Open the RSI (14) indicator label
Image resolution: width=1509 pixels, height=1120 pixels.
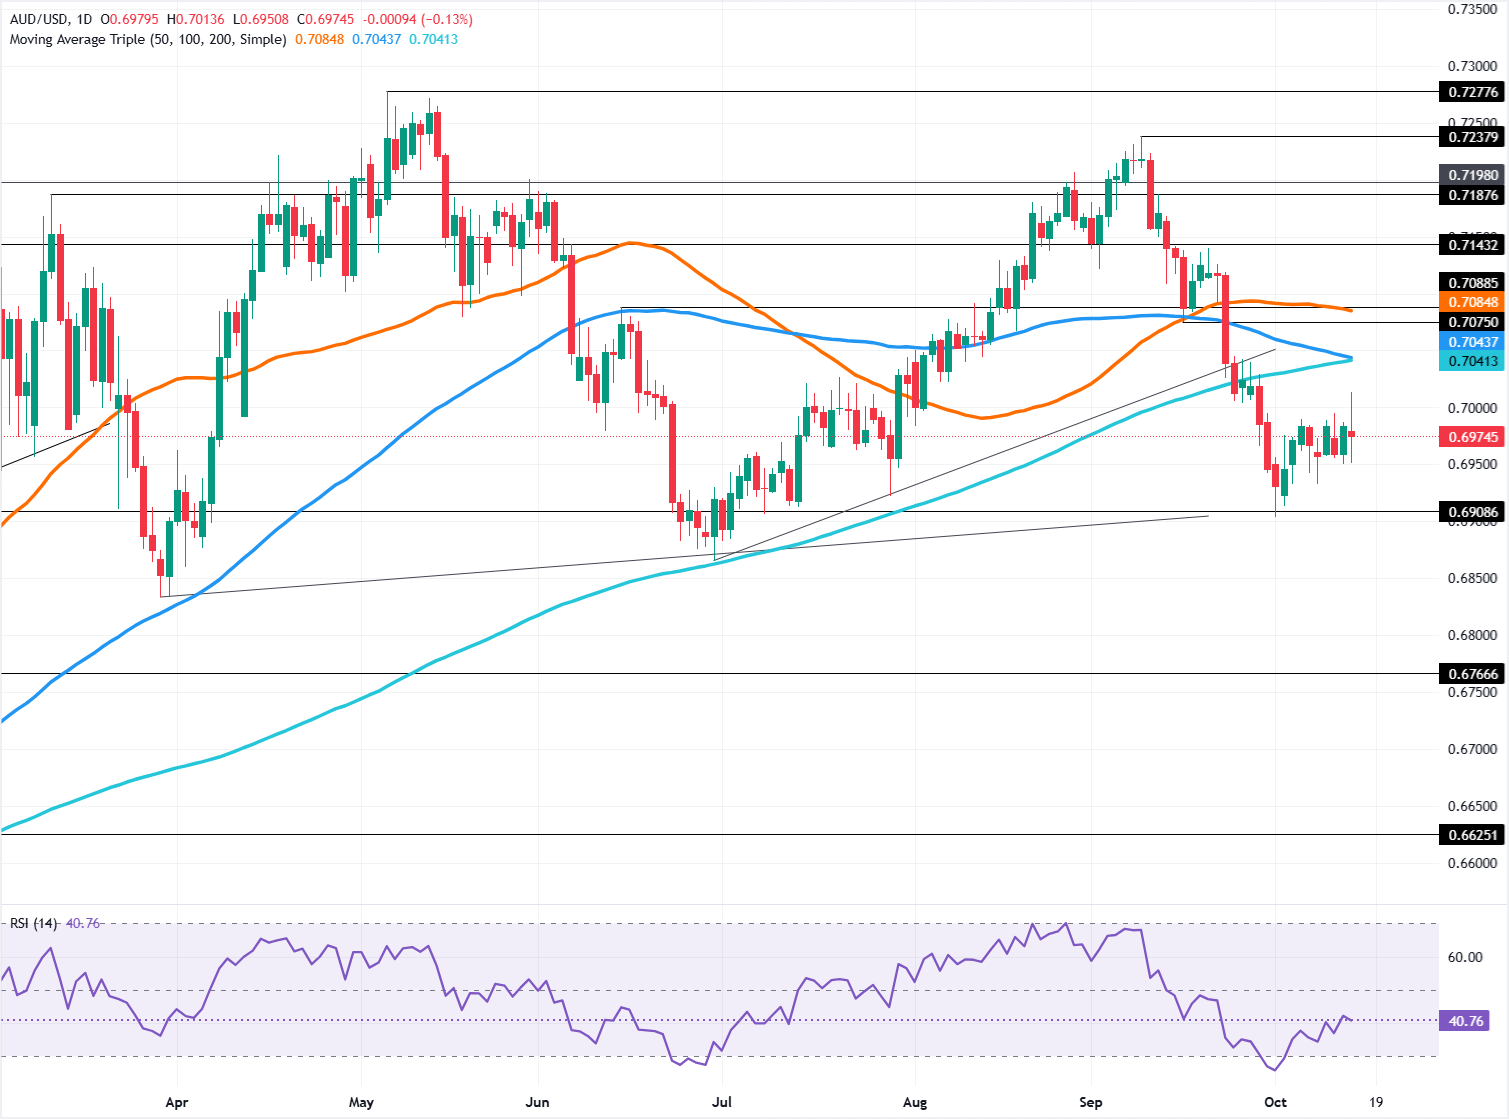pyautogui.click(x=33, y=923)
